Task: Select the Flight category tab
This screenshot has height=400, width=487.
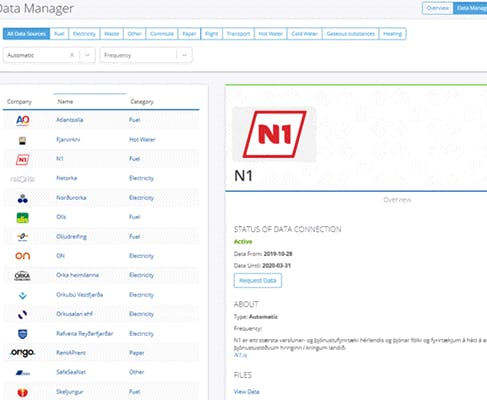Action: (211, 34)
